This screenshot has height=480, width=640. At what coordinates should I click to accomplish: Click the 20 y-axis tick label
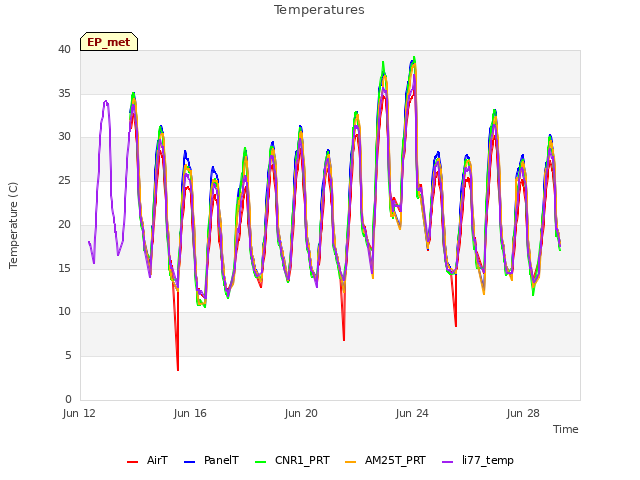tap(64, 224)
